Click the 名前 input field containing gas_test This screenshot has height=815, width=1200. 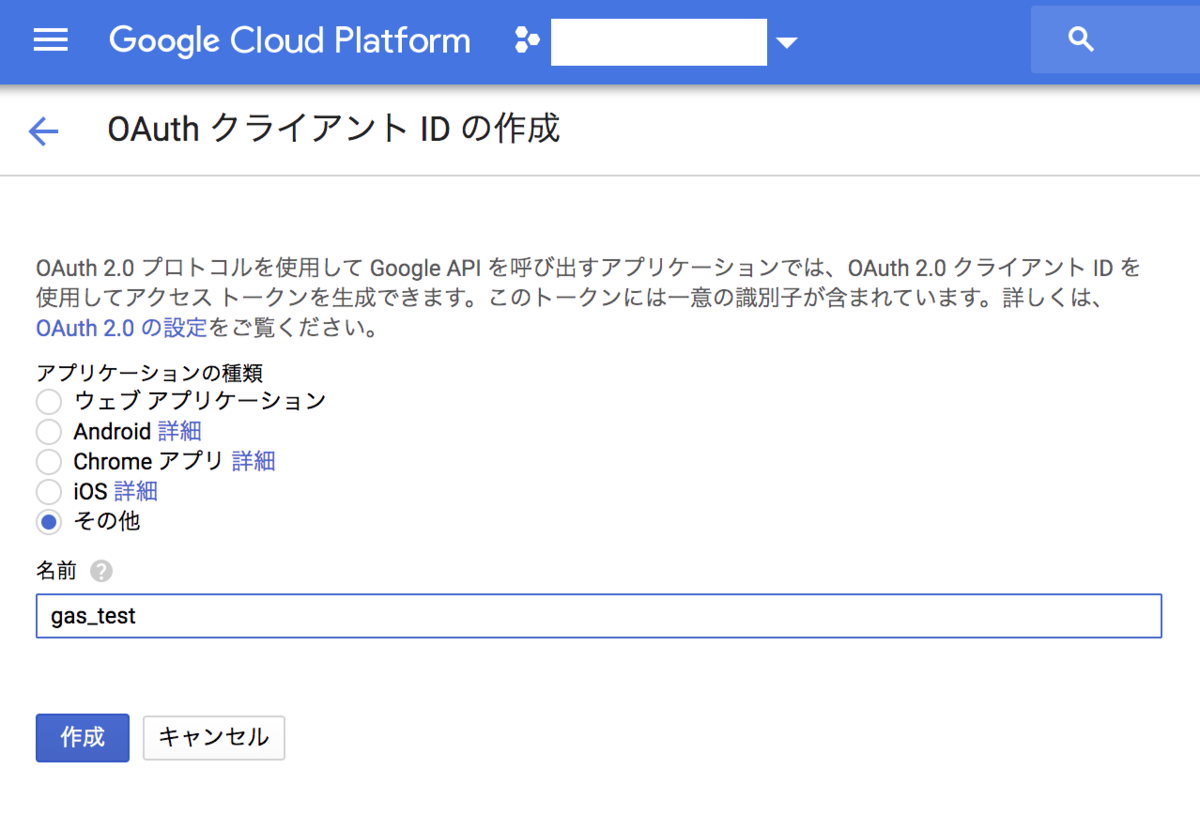pos(599,616)
